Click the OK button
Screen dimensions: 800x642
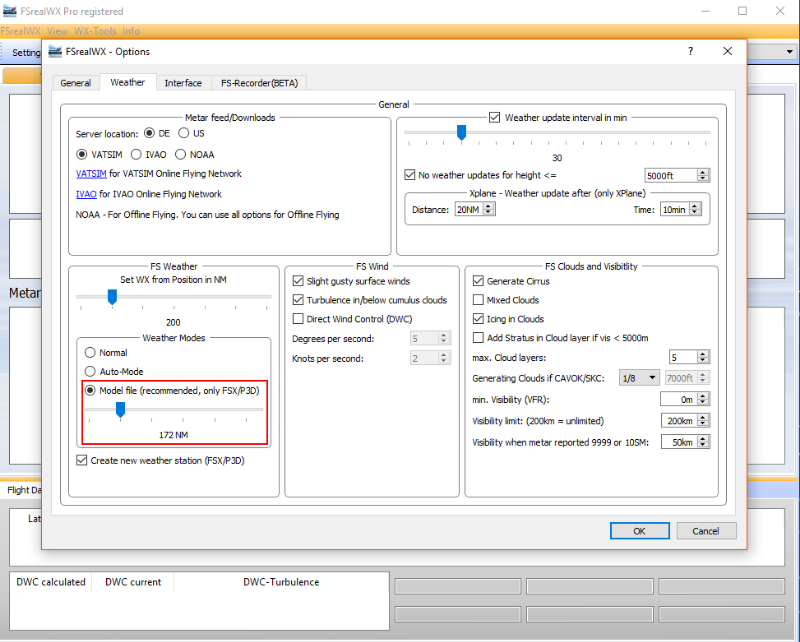tap(639, 531)
